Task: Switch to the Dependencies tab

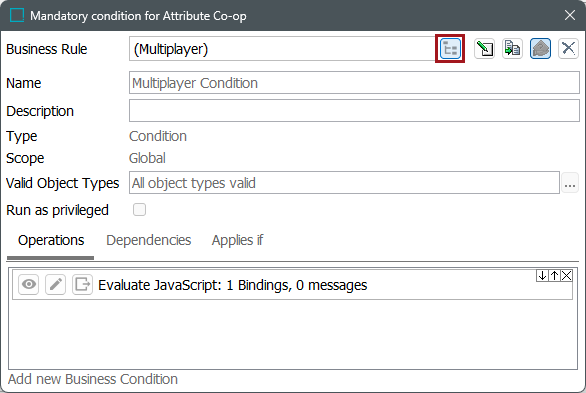Action: coord(149,240)
